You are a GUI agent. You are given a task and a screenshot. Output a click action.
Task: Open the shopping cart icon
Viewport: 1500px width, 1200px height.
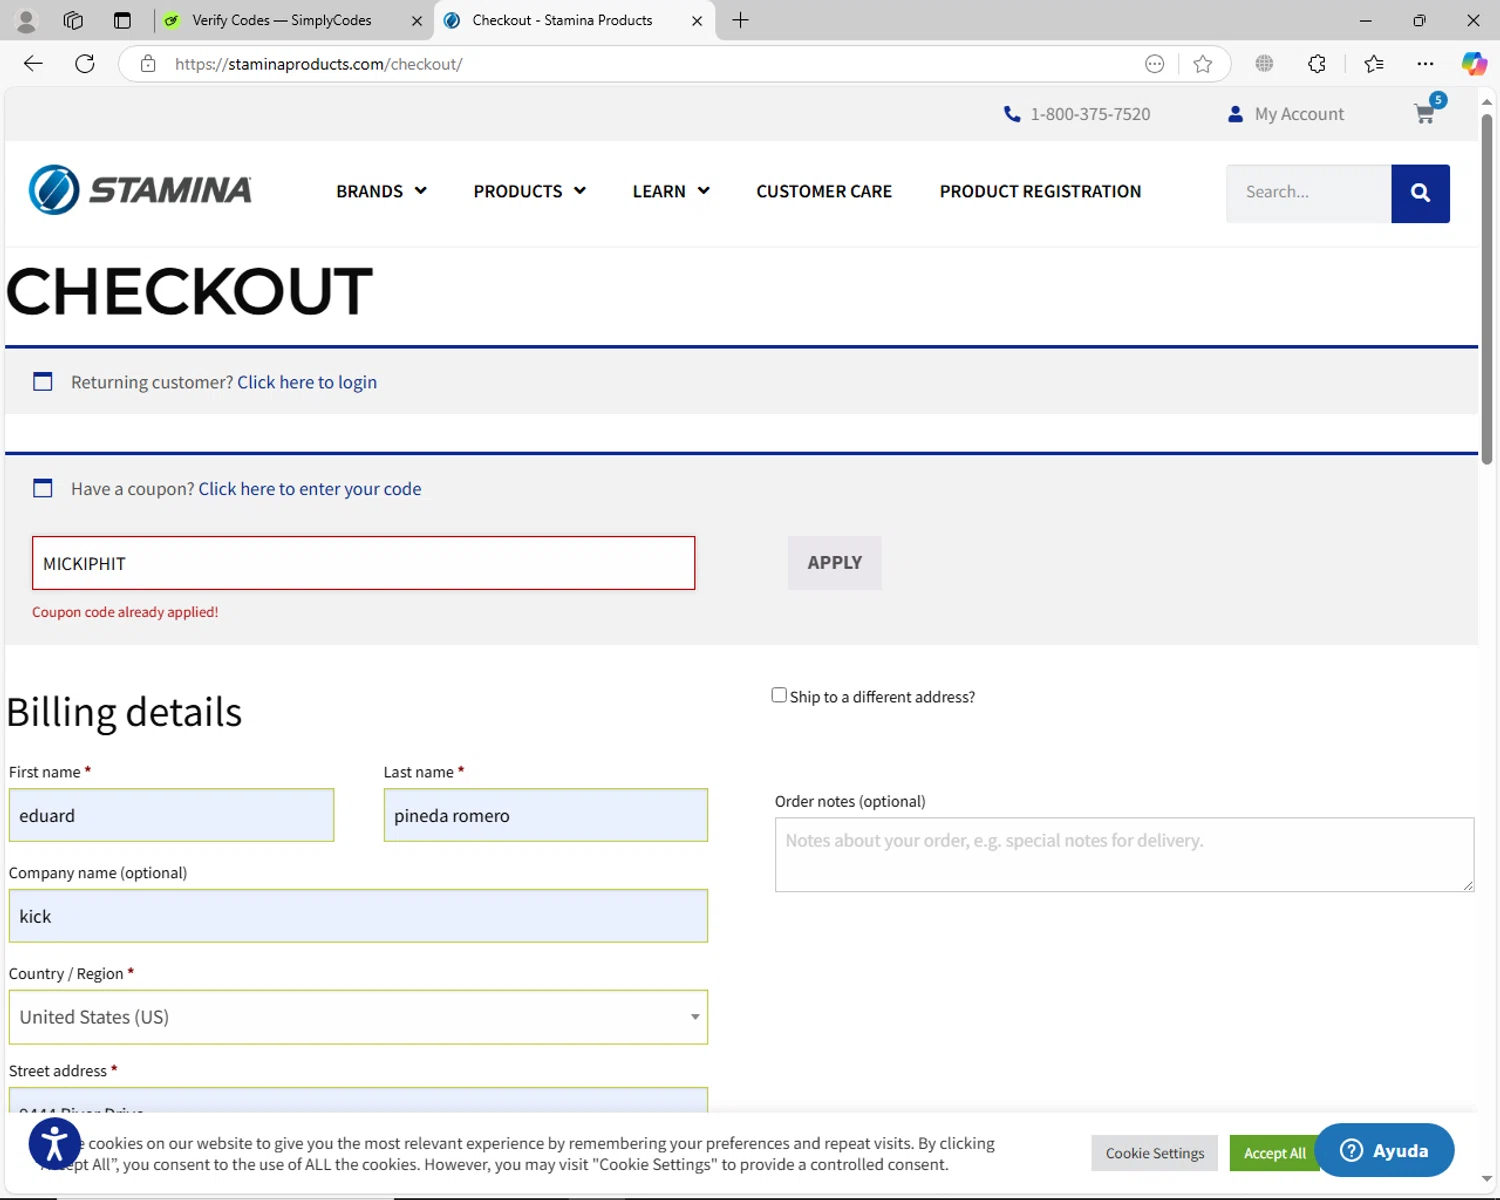coord(1425,114)
